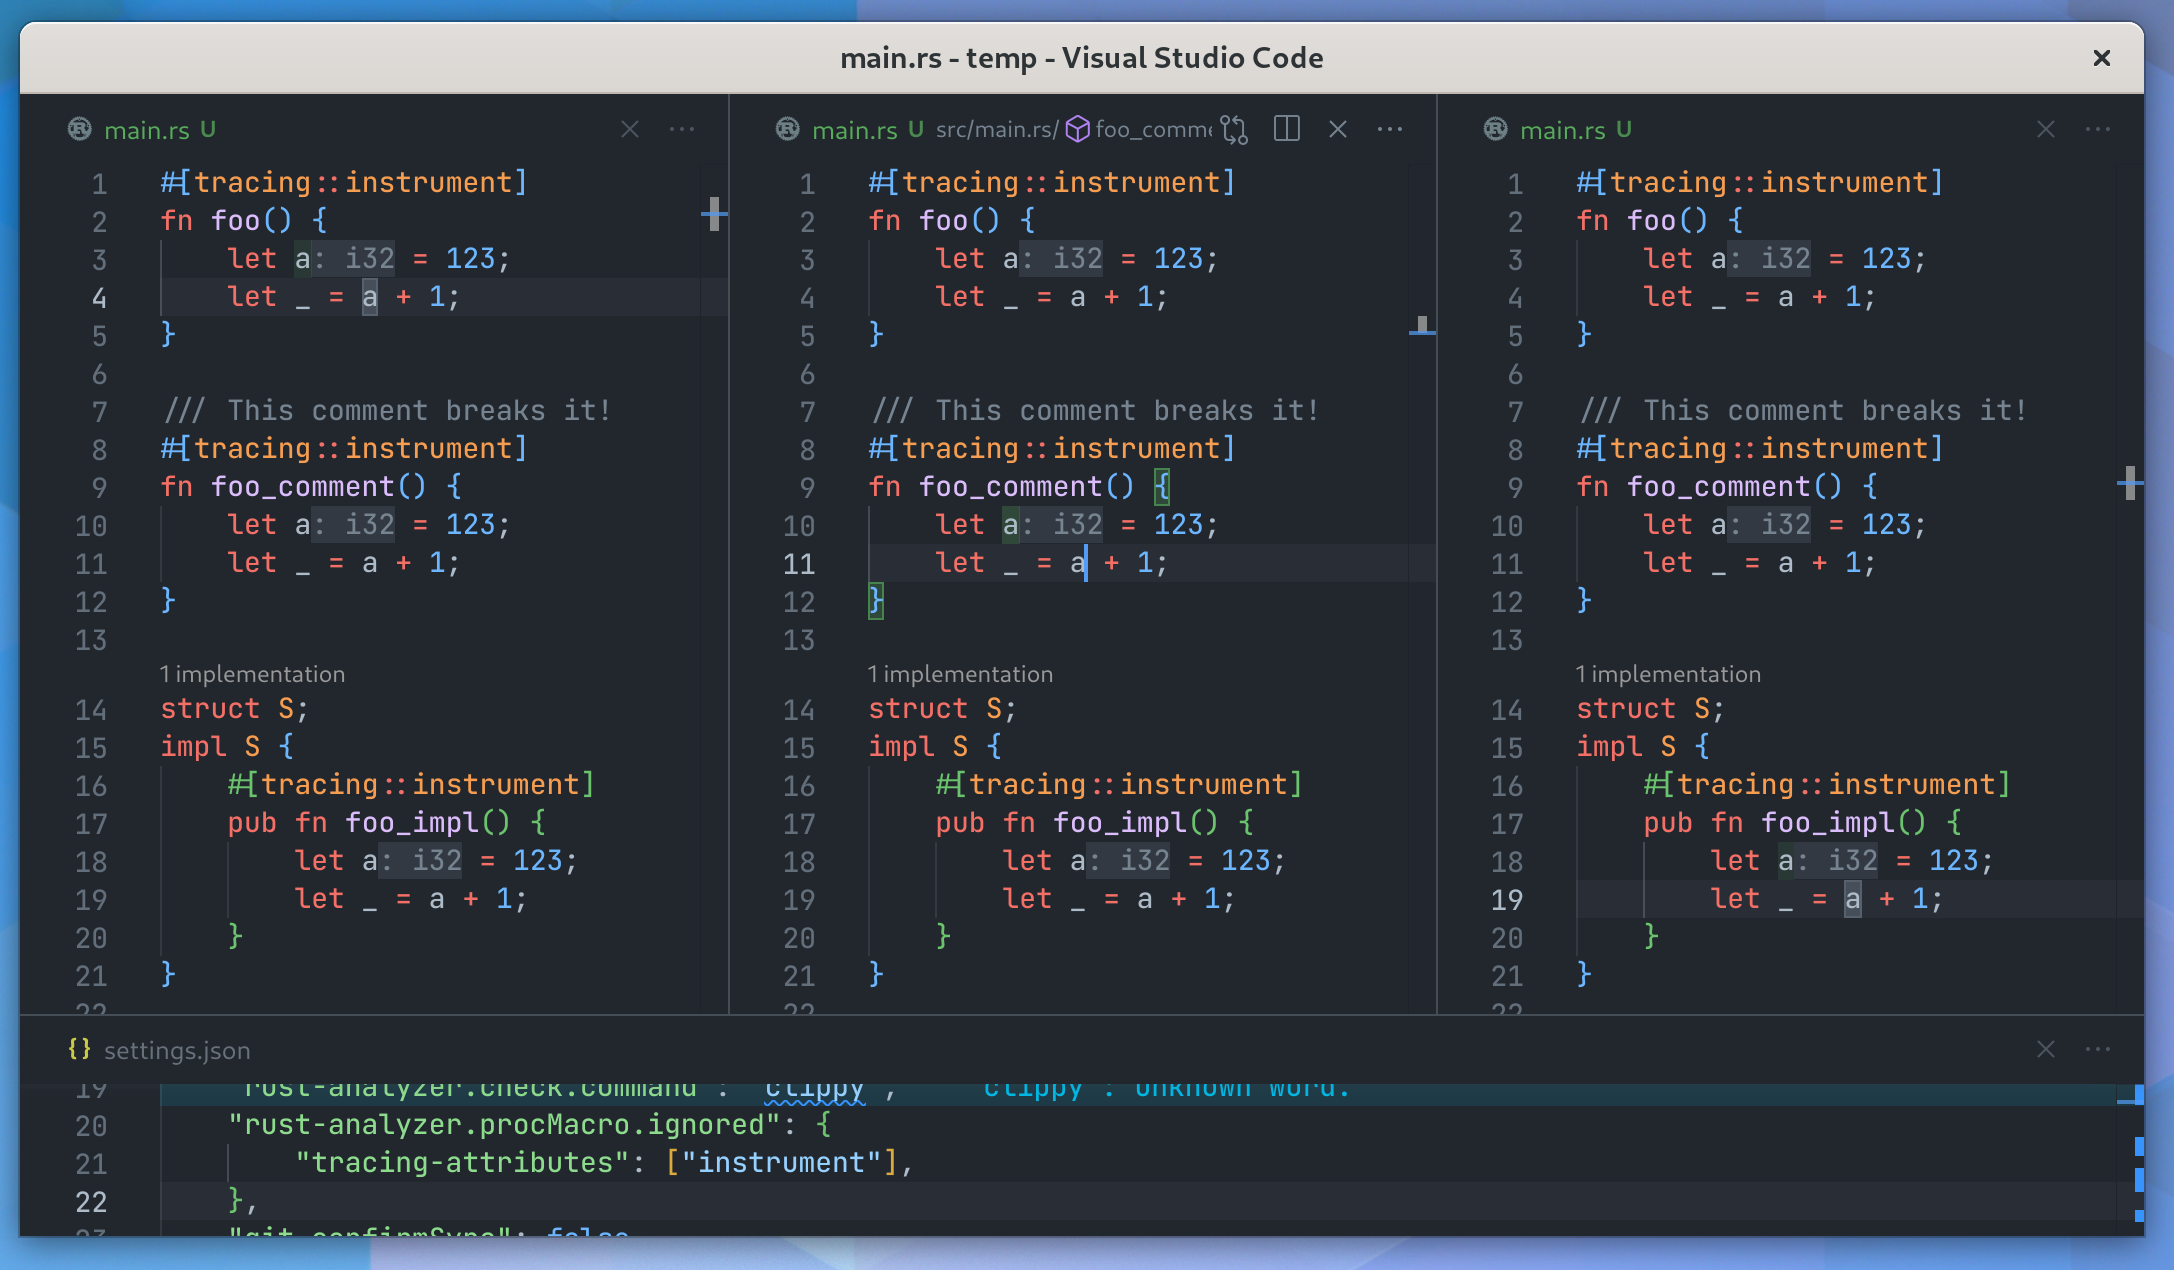The image size is (2174, 1270).
Task: Close the settings.json panel
Action: pos(2046,1050)
